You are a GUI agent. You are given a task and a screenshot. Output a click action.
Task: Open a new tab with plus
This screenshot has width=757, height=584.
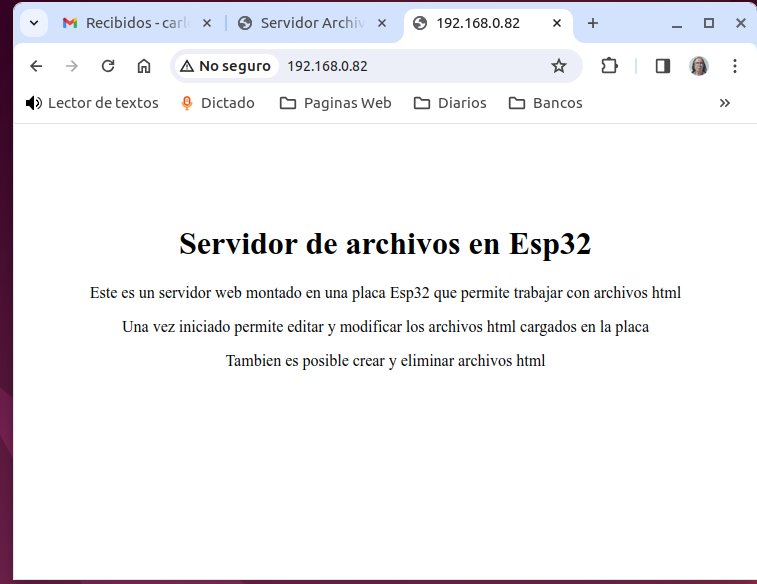593,23
